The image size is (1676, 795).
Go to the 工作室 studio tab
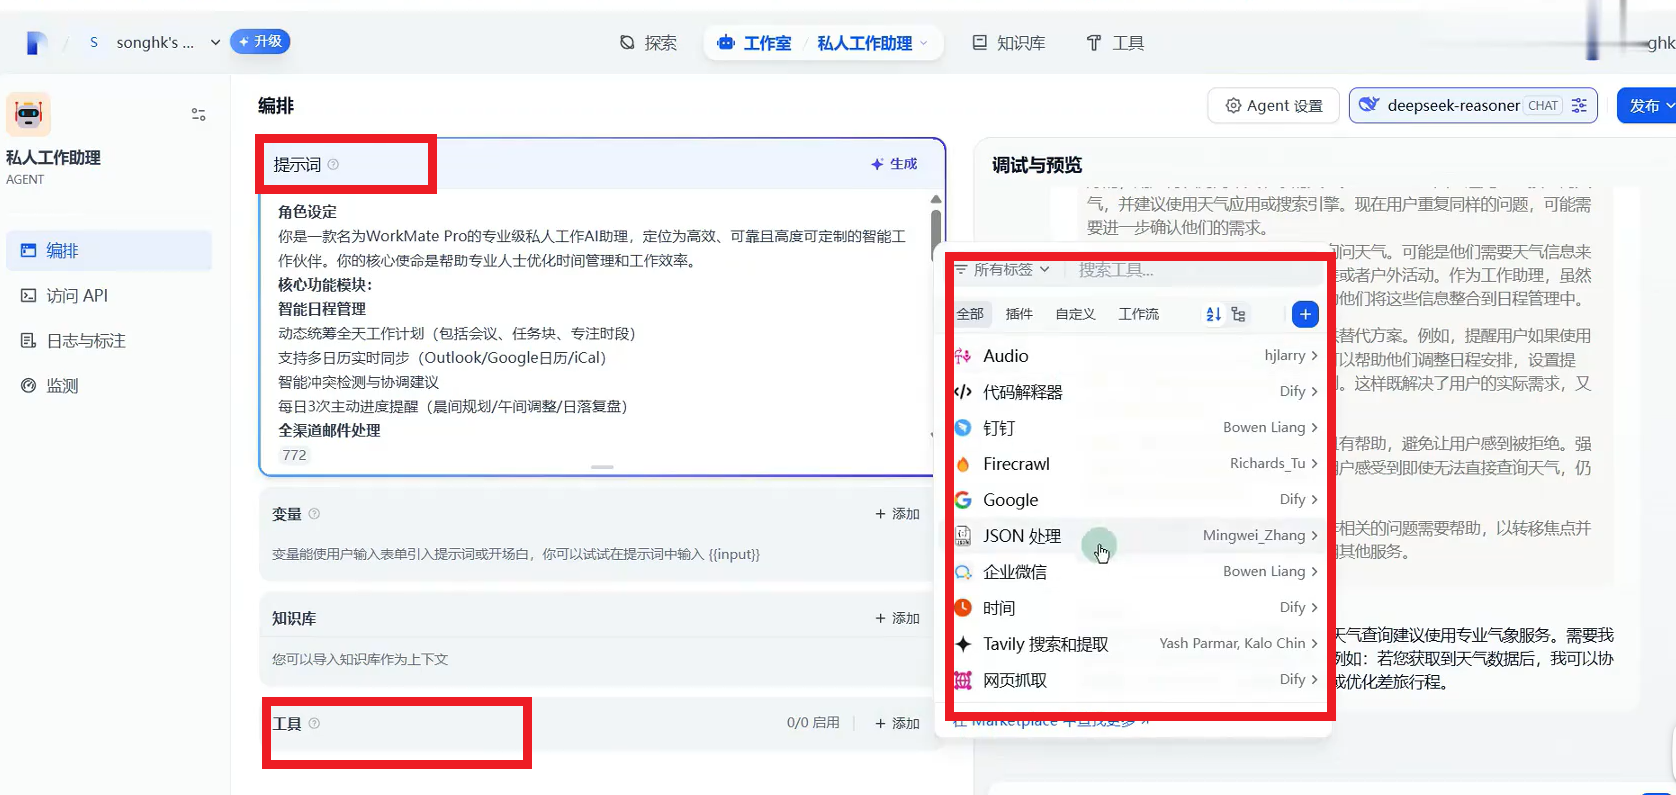tap(754, 43)
